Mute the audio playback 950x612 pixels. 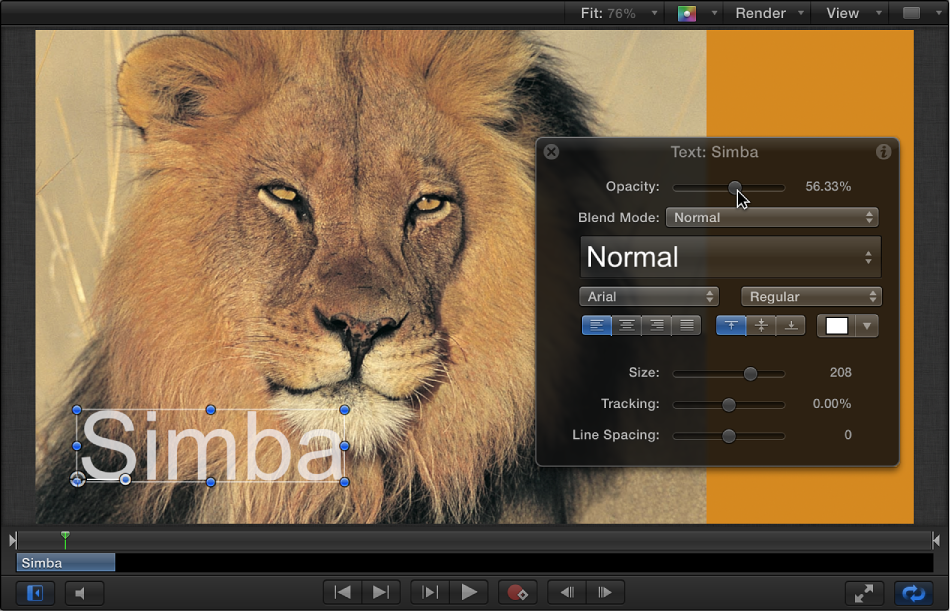[x=84, y=592]
